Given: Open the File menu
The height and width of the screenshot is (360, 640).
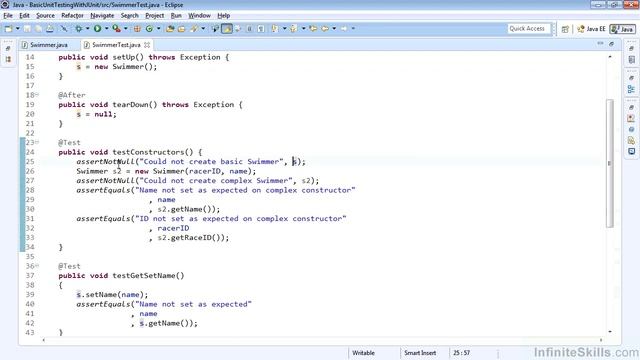Looking at the screenshot, I should [x=8, y=16].
